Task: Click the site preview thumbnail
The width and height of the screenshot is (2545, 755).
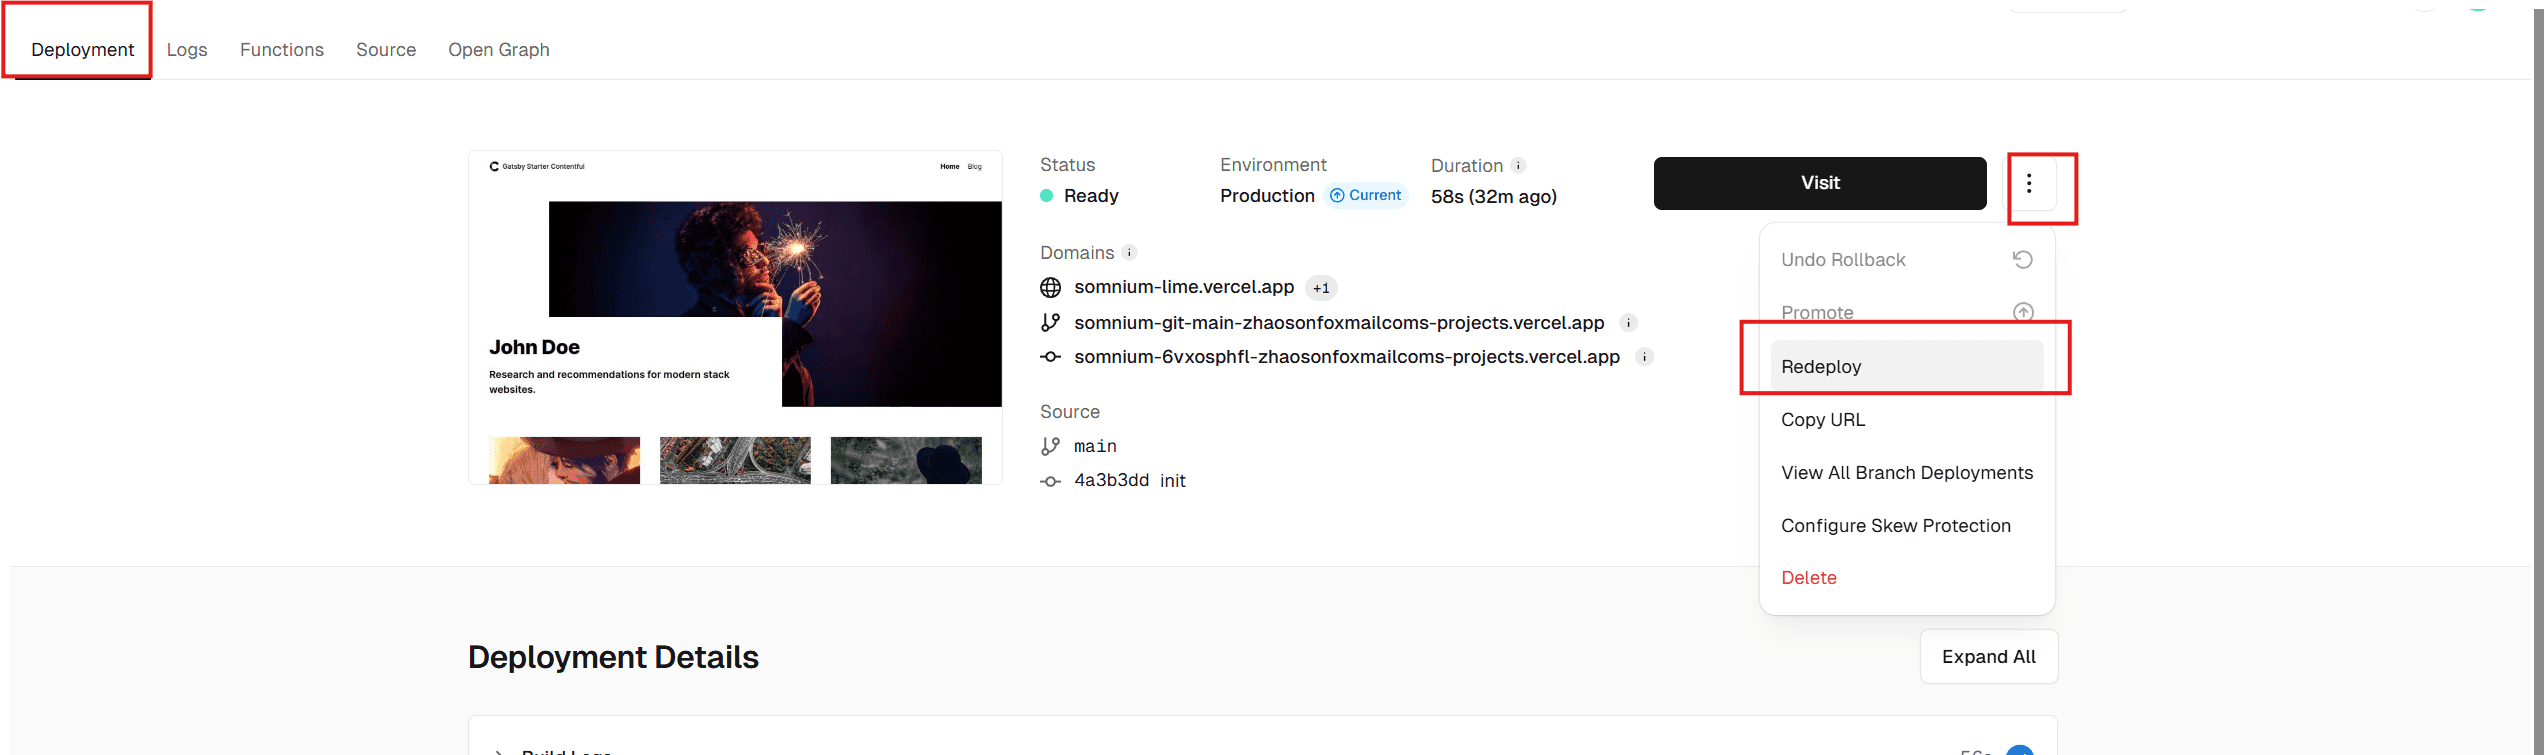Action: point(735,318)
